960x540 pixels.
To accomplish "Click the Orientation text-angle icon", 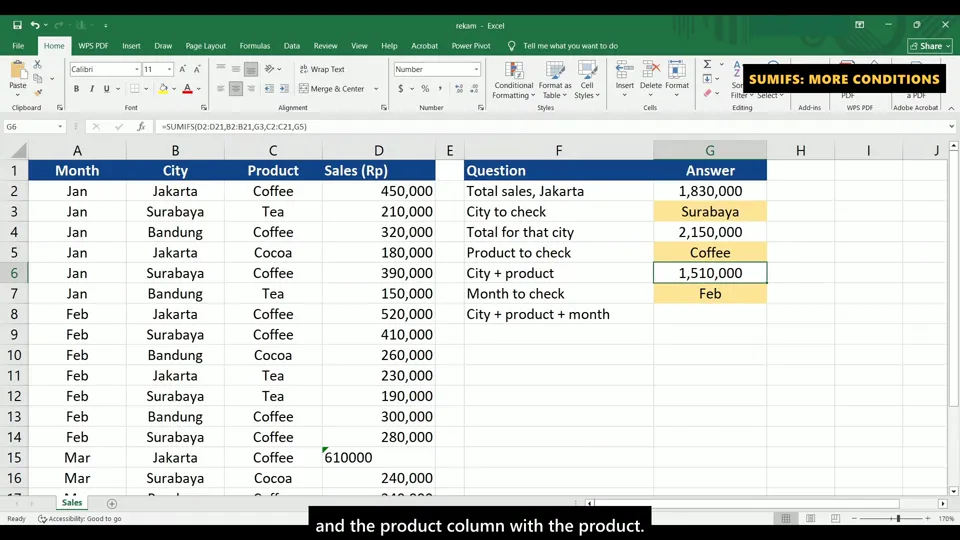I will [x=269, y=69].
